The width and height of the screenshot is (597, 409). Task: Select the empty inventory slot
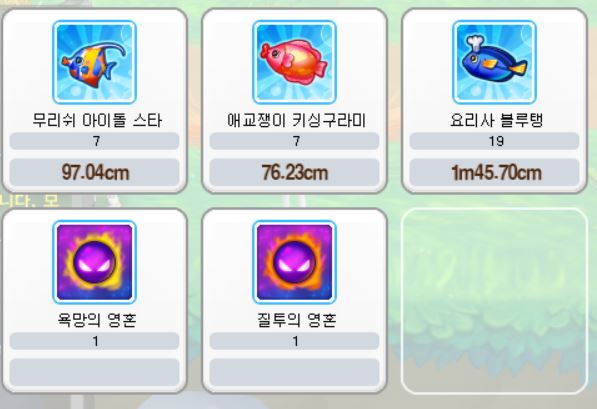[x=494, y=301]
